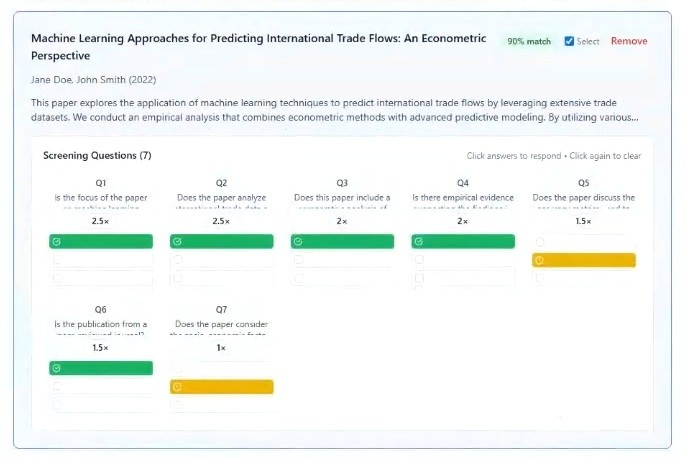Expand the truncated Q1 question text

[x=101, y=199]
